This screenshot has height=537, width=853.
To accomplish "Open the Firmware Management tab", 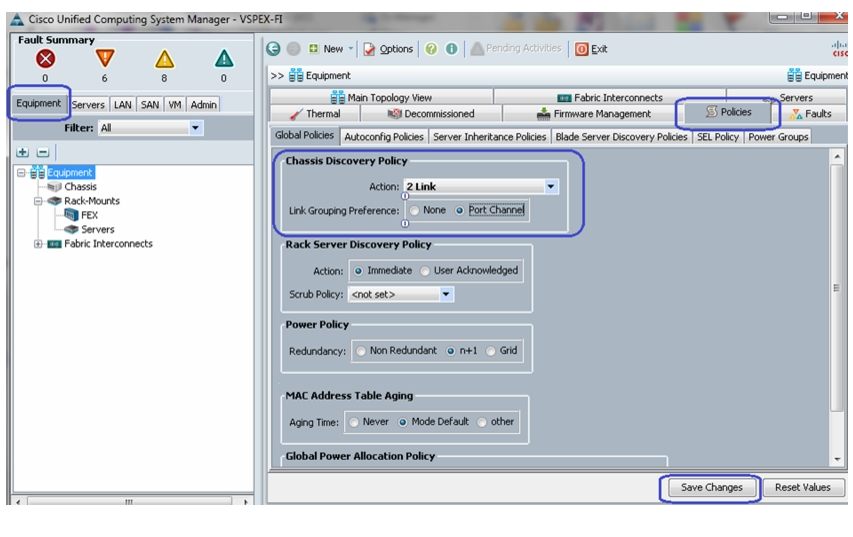I will click(x=594, y=114).
